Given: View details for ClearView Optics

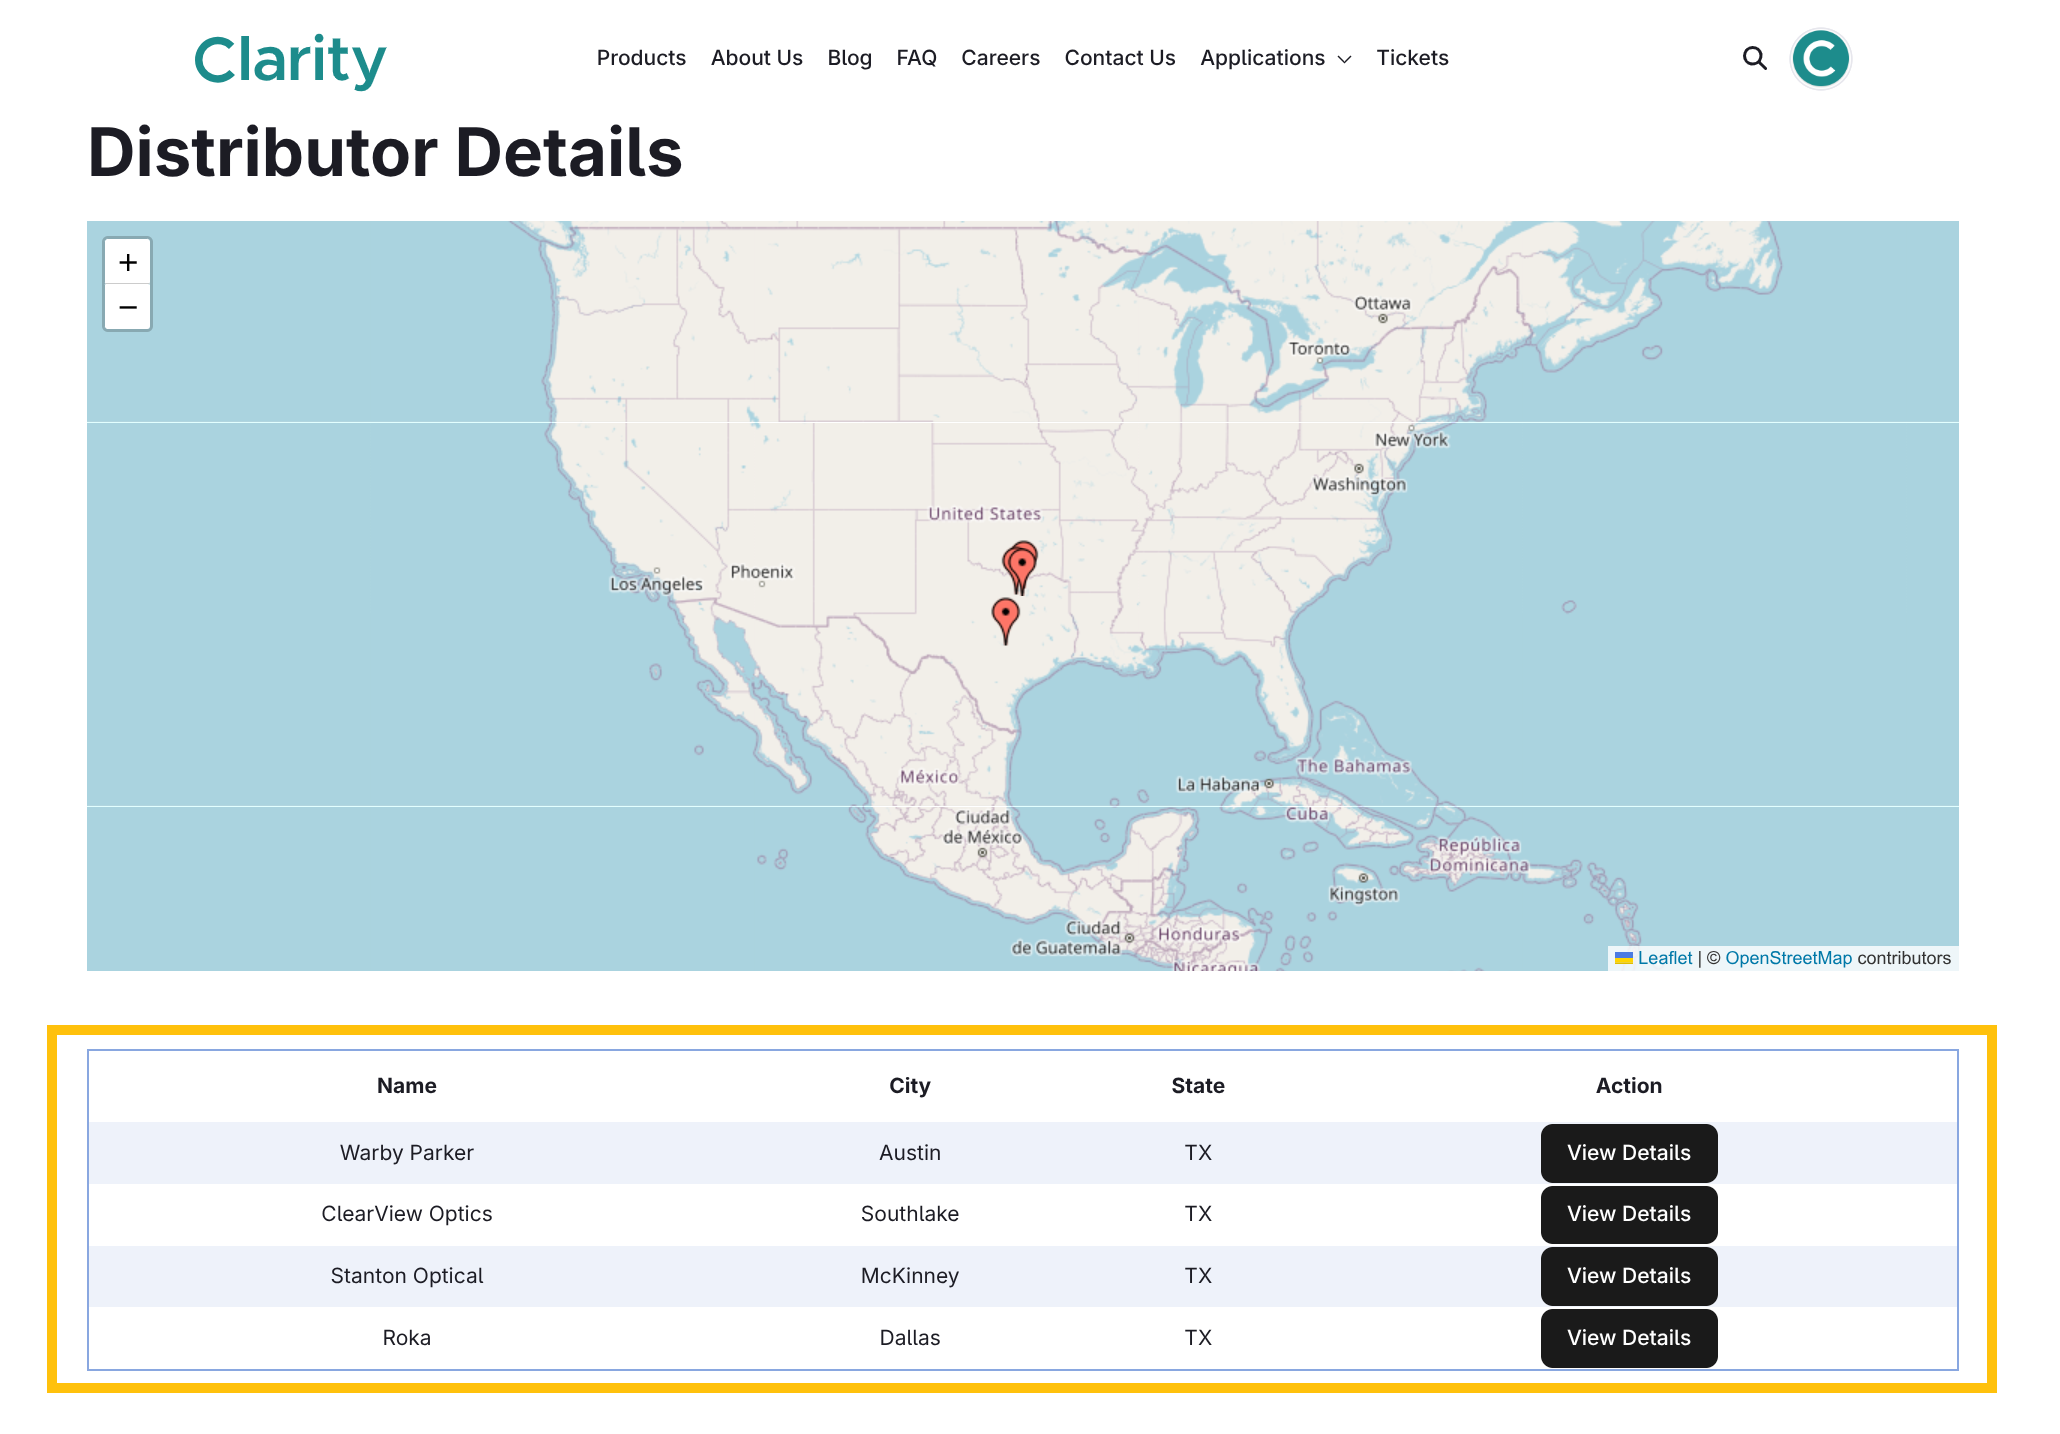Looking at the screenshot, I should tap(1629, 1214).
